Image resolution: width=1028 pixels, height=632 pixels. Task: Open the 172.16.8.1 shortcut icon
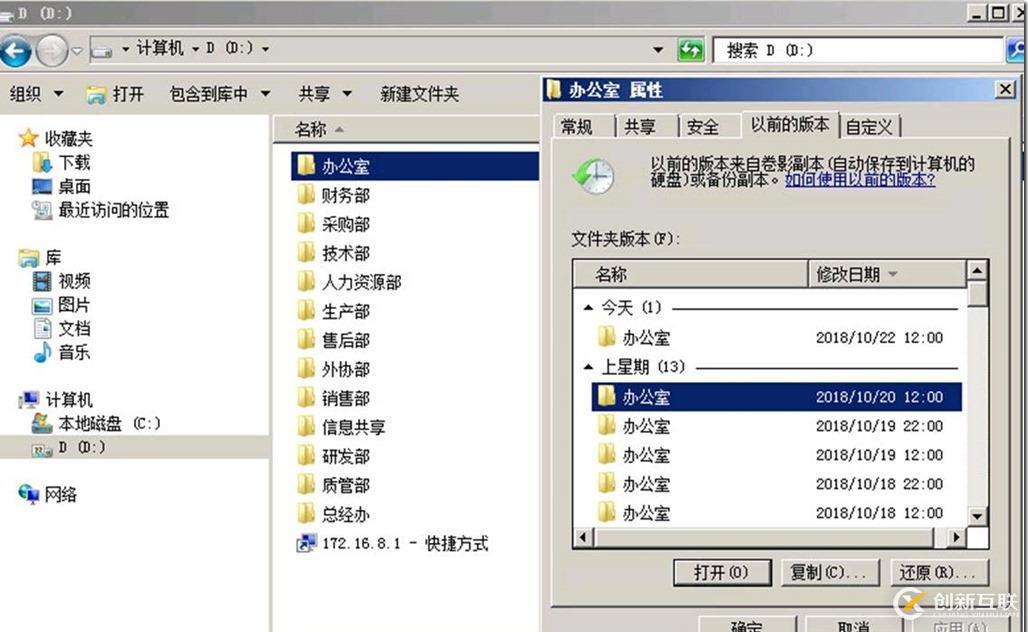click(x=306, y=543)
